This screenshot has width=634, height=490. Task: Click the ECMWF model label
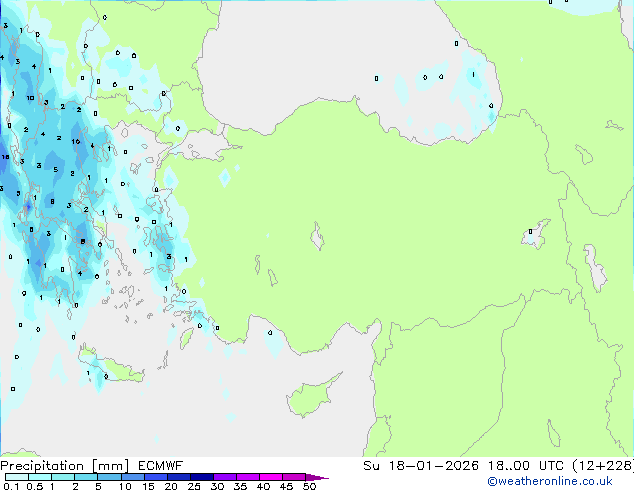[161, 466]
